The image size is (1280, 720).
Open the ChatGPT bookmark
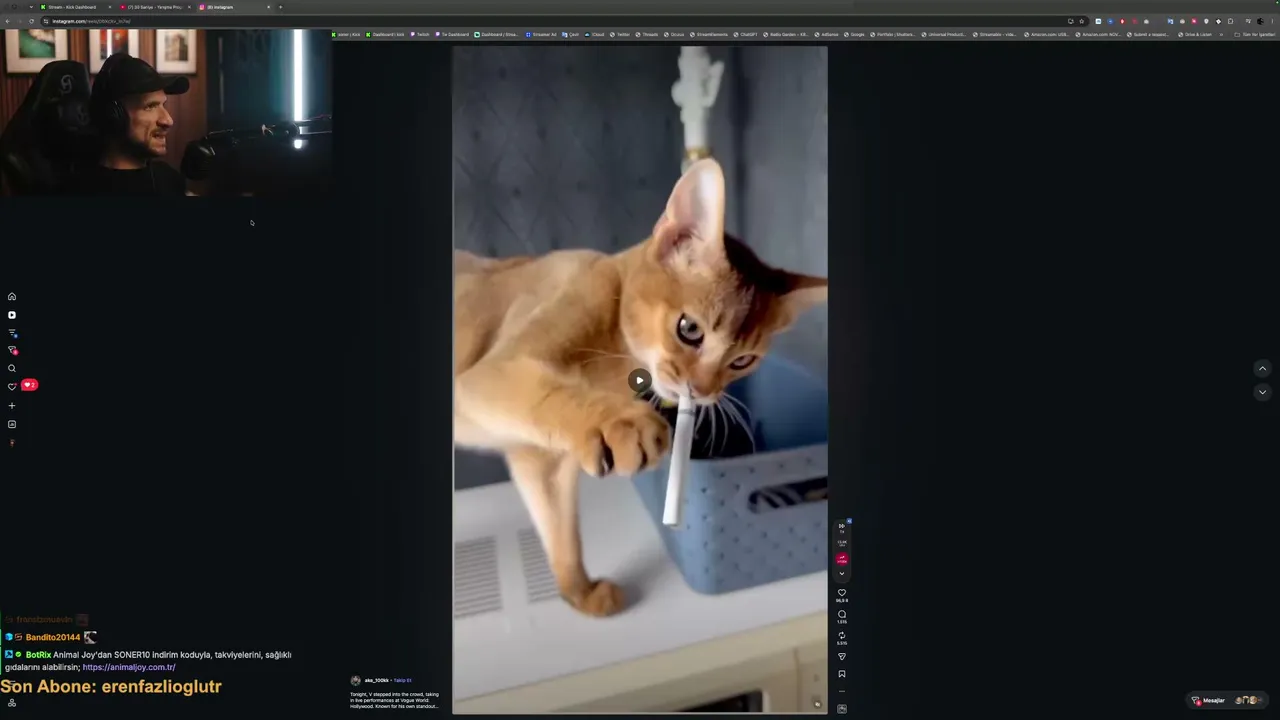(745, 34)
